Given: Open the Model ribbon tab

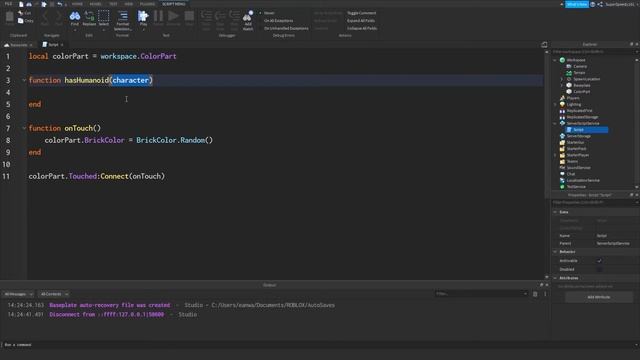Looking at the screenshot, I should point(95,4).
